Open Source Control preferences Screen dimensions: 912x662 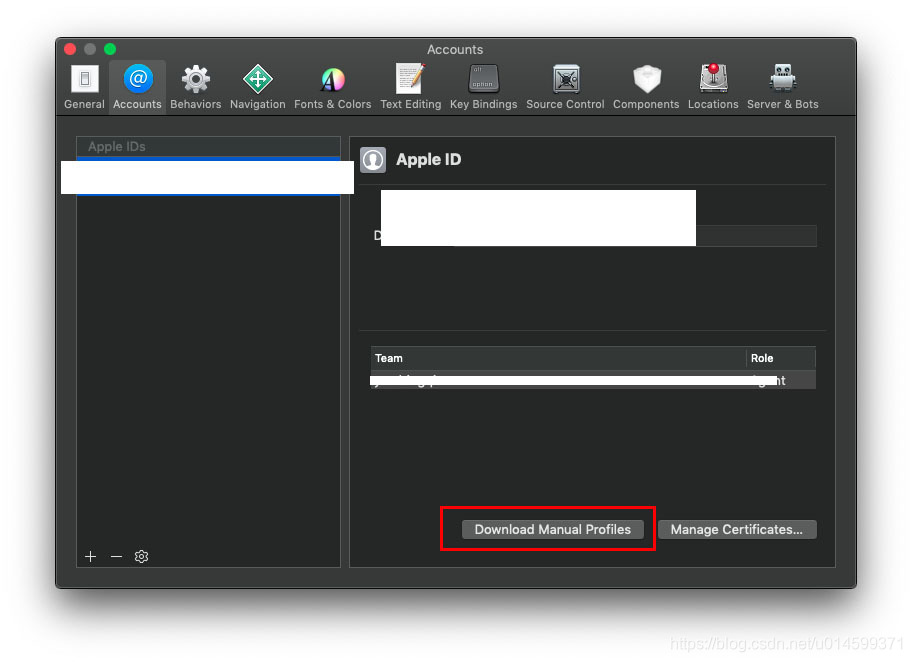pos(565,87)
